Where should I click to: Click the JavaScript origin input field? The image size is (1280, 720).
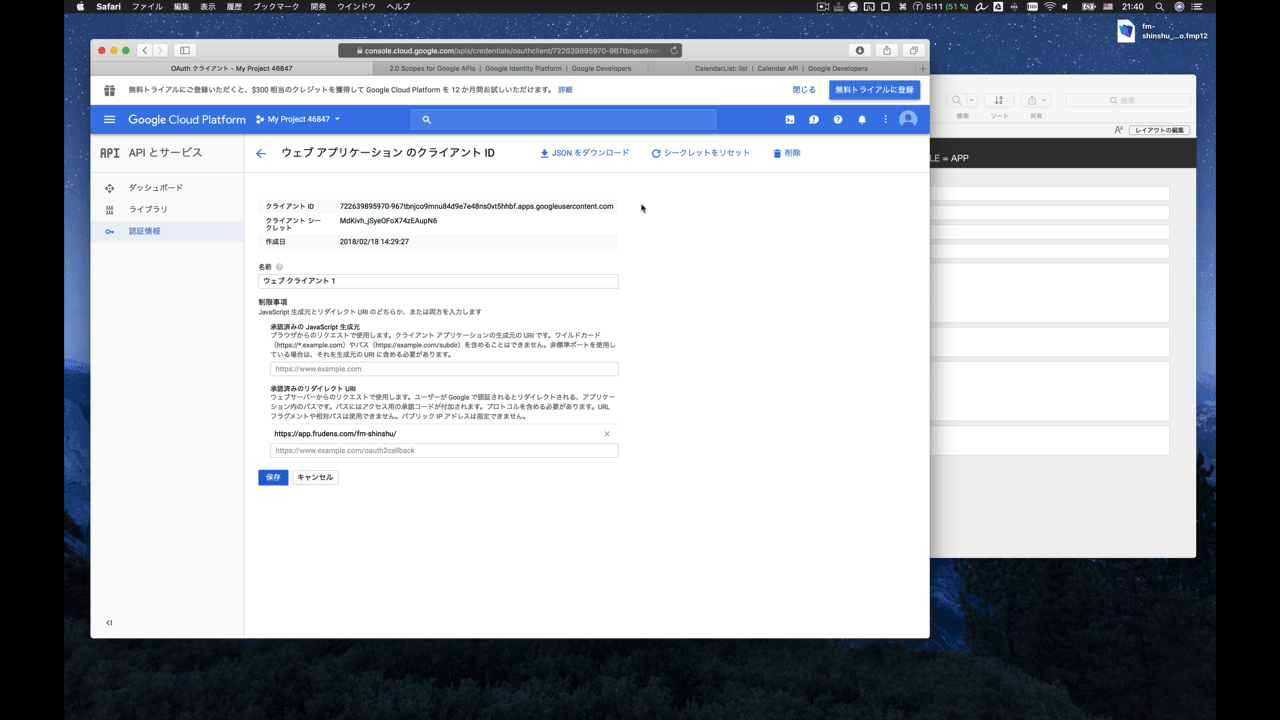[x=444, y=369]
